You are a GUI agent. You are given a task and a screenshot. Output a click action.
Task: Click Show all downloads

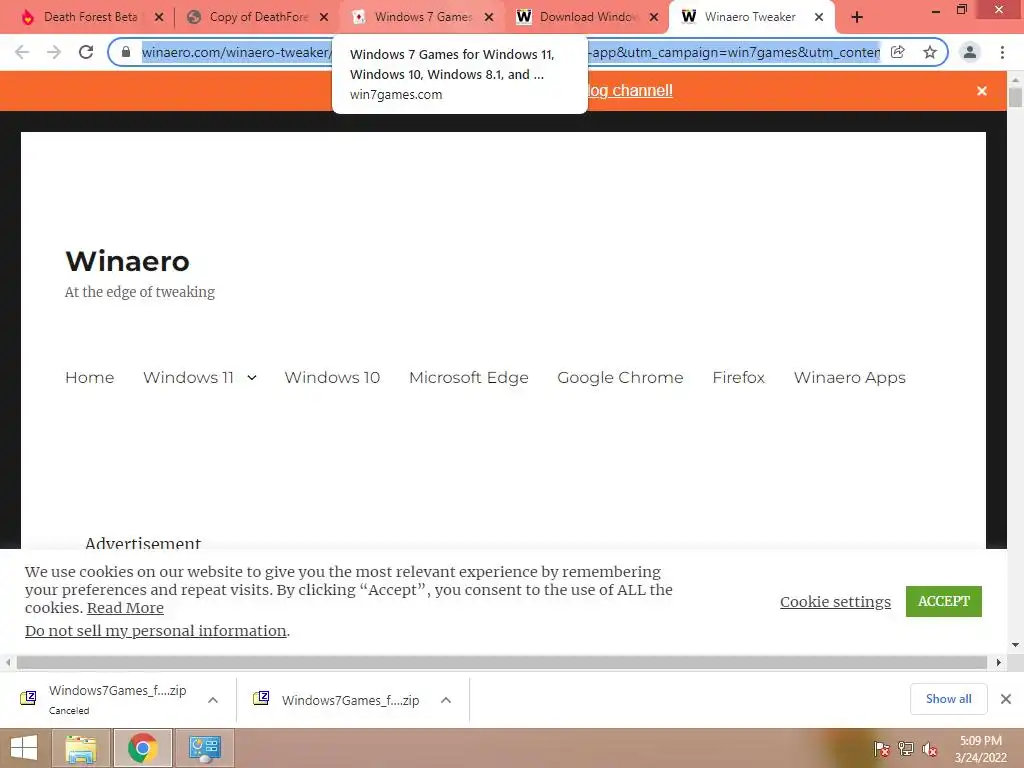[948, 699]
